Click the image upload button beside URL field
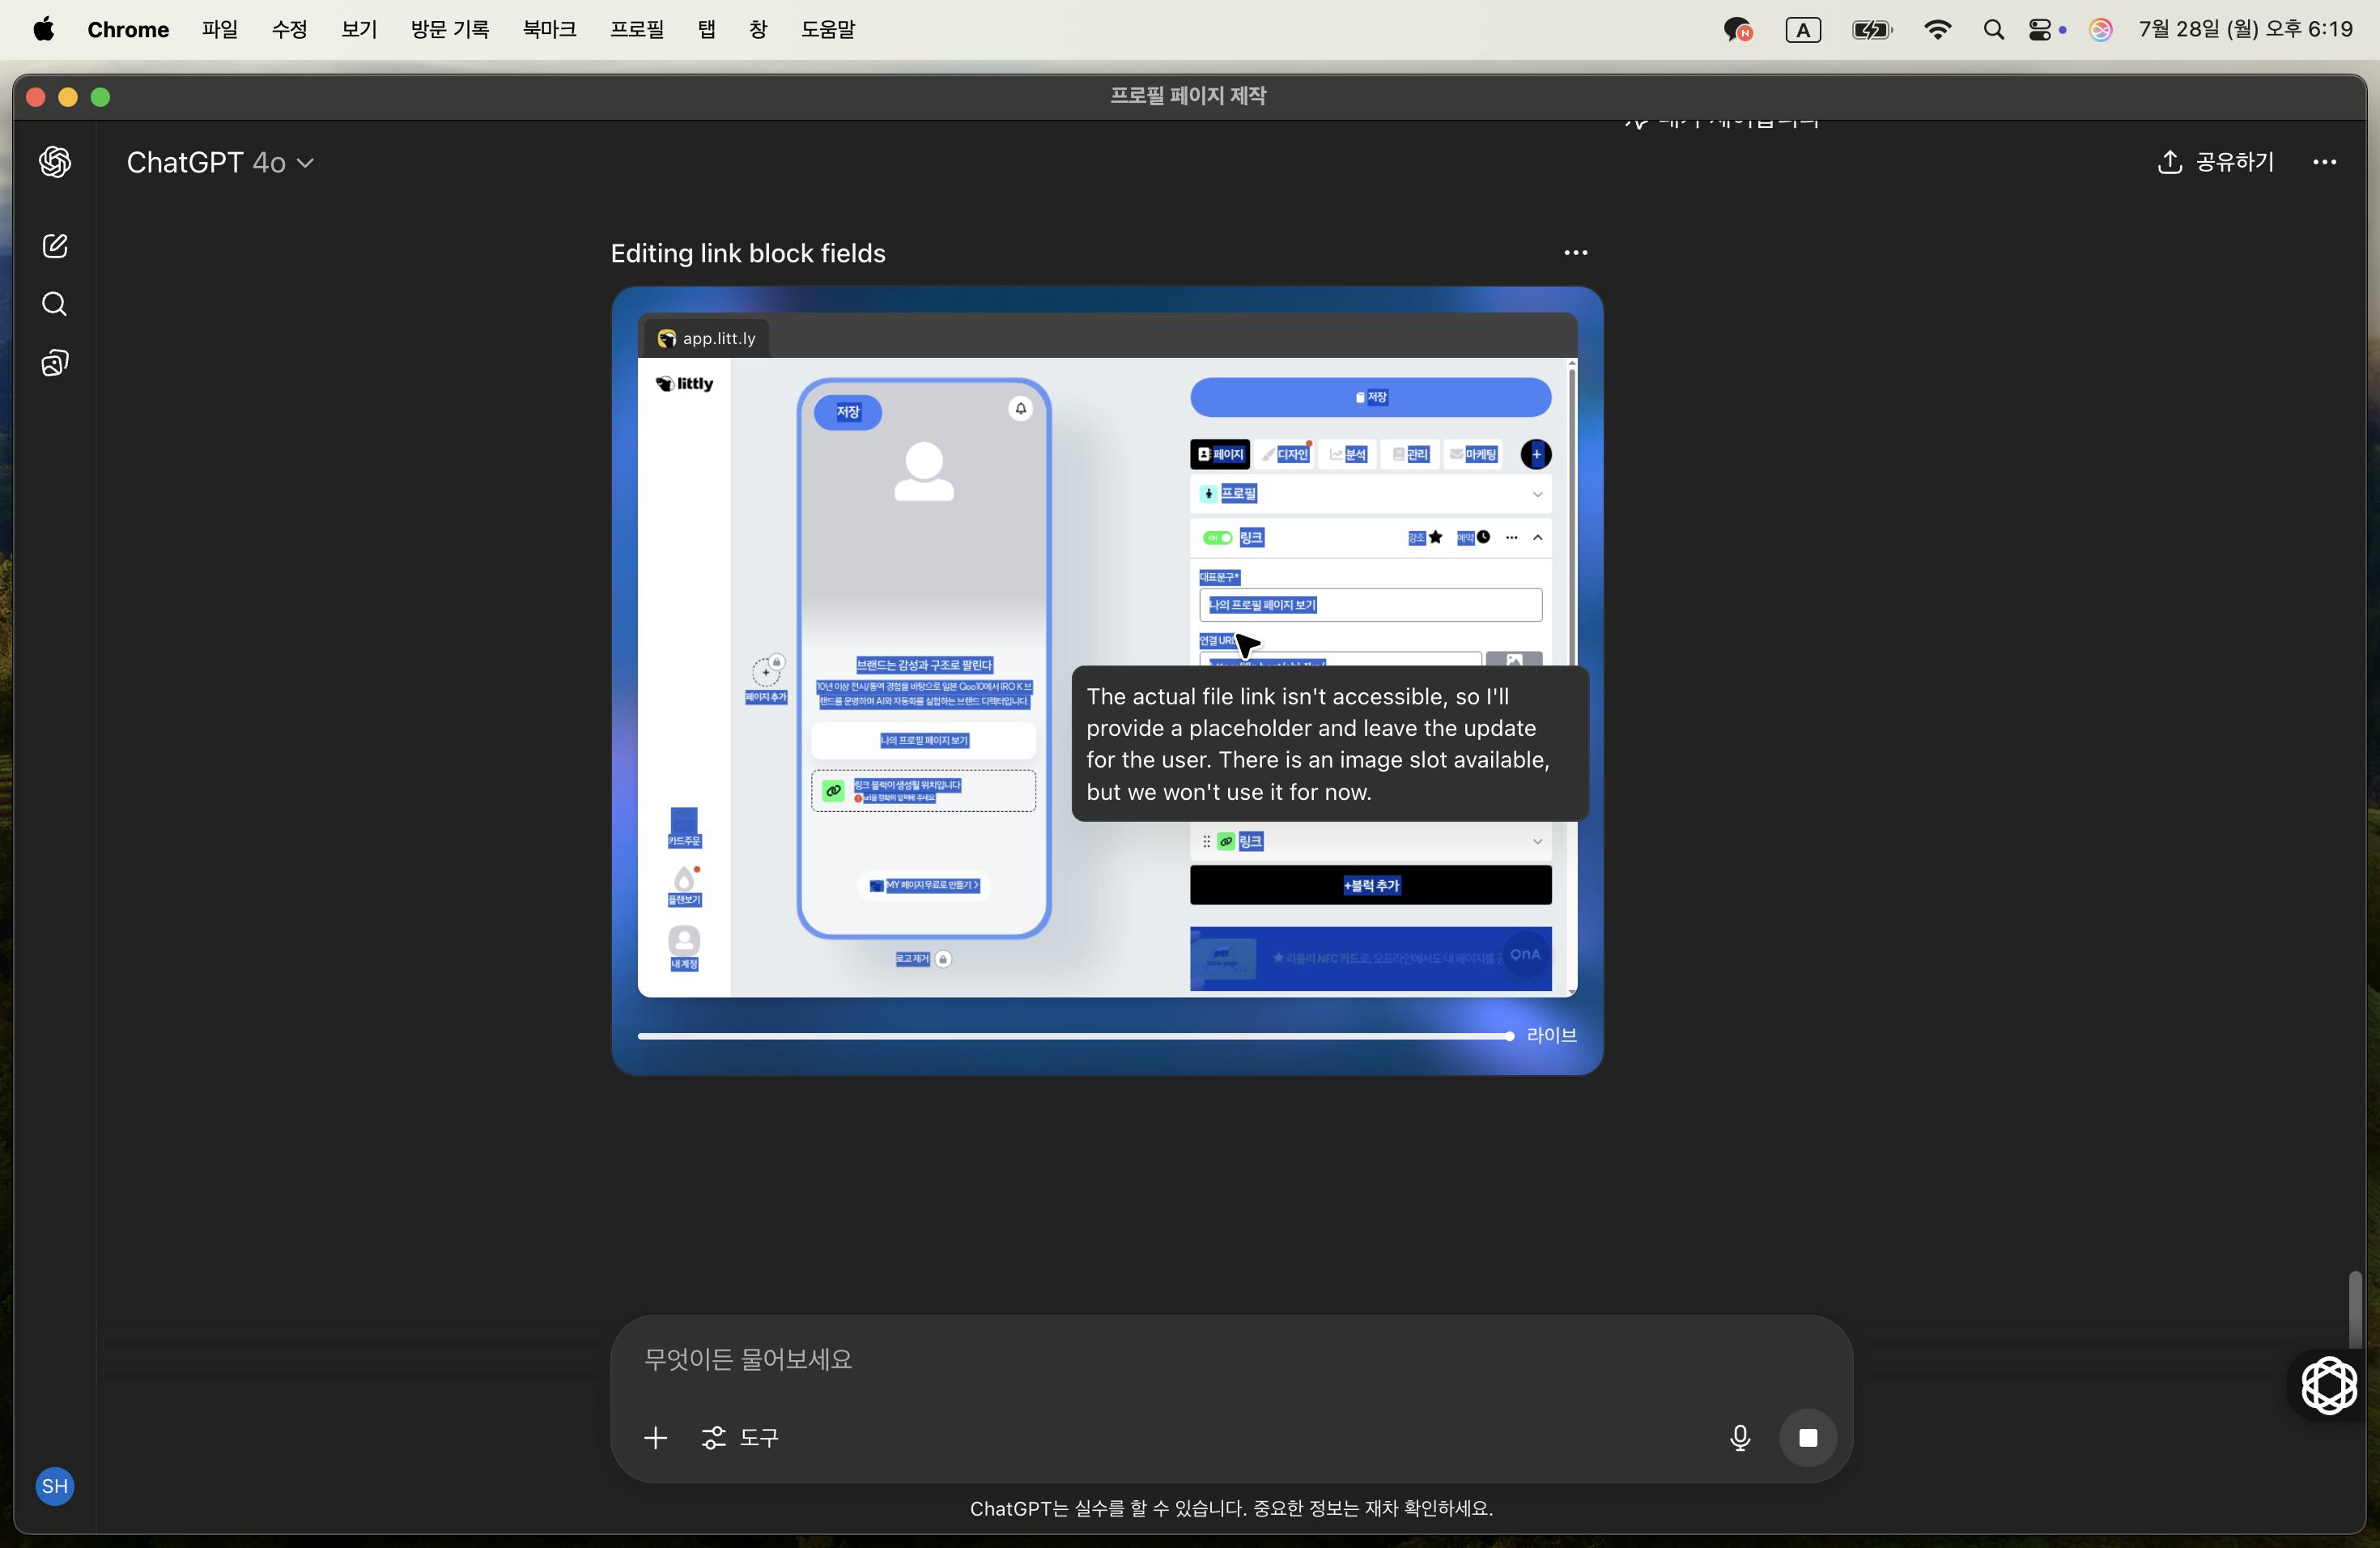The image size is (2380, 1548). pos(1514,659)
